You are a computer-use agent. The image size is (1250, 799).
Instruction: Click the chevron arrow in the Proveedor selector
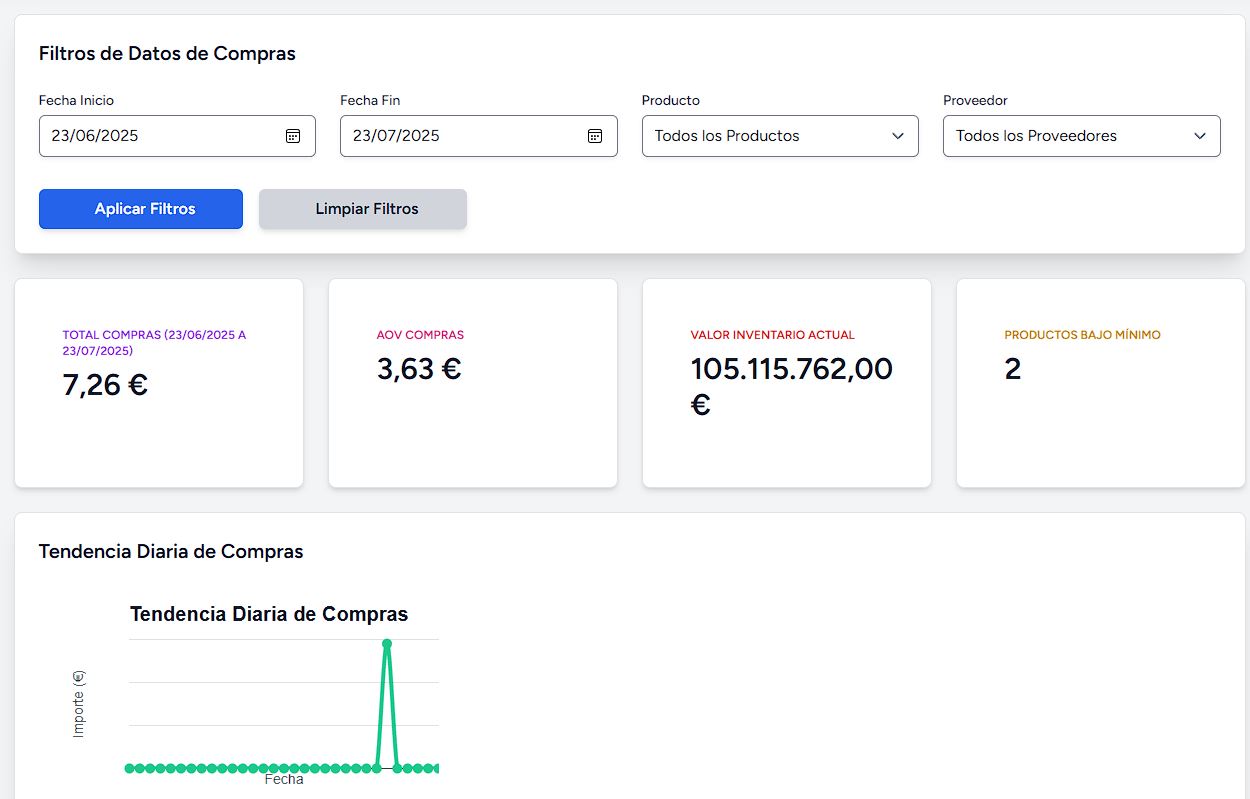(x=1199, y=136)
